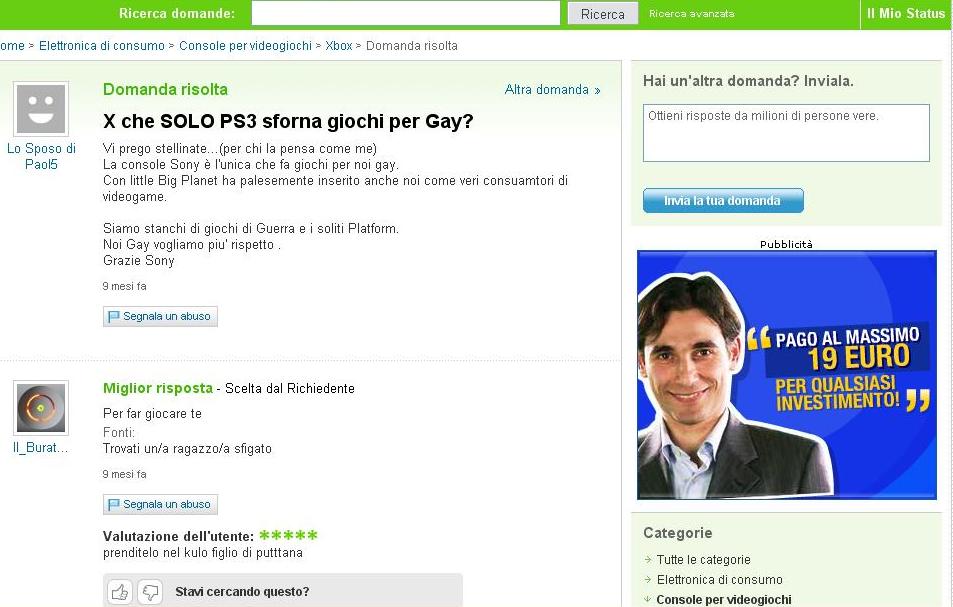The width and height of the screenshot is (953, 607).
Task: Click the thumbs up icon
Action: (120, 592)
